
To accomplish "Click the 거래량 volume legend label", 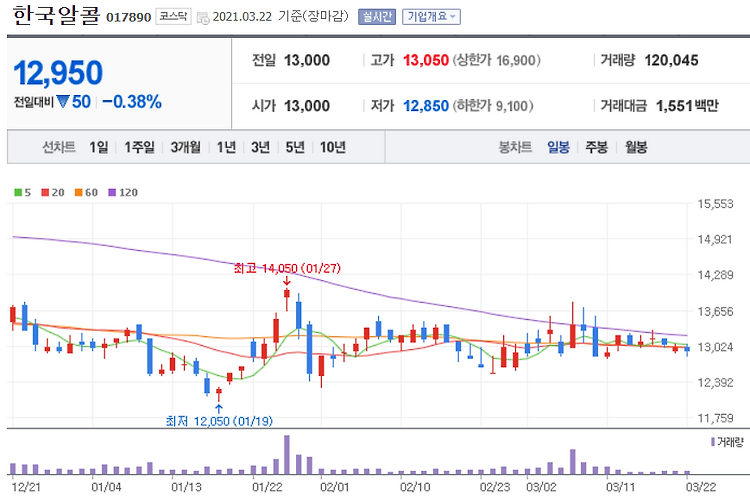I will tap(730, 442).
